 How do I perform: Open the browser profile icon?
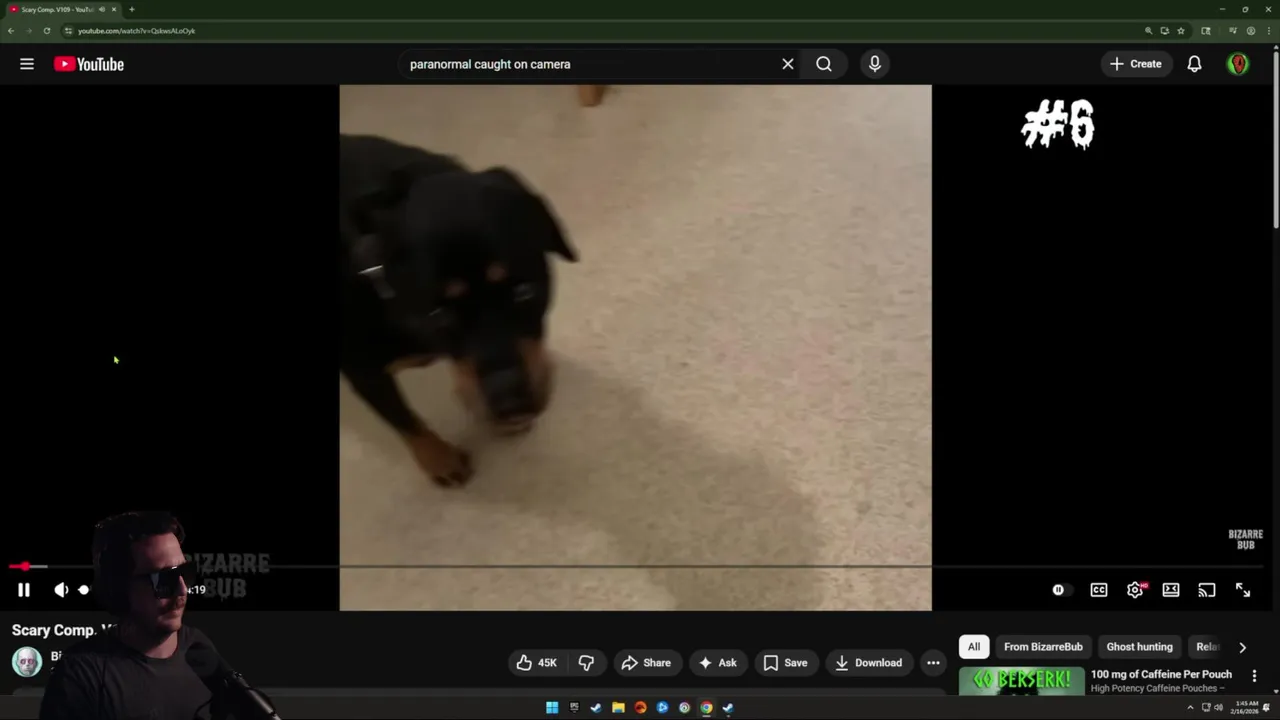click(1251, 31)
